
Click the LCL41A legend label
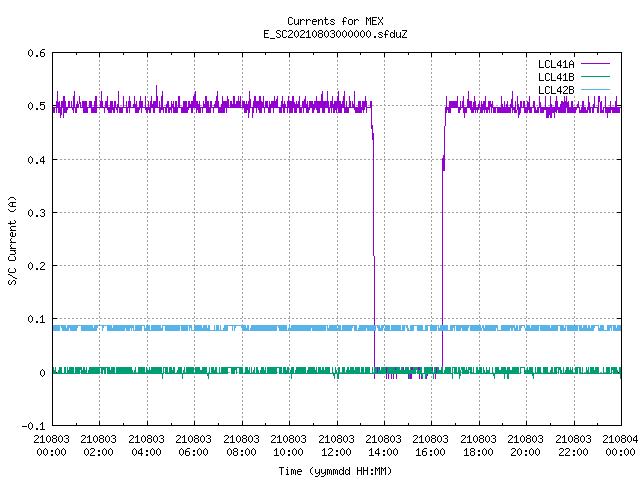coord(556,64)
